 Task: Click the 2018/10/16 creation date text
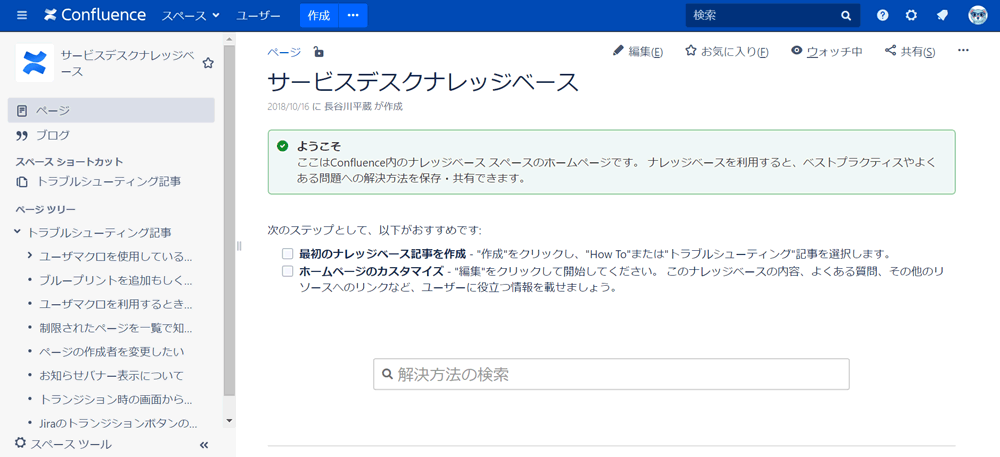tap(288, 106)
